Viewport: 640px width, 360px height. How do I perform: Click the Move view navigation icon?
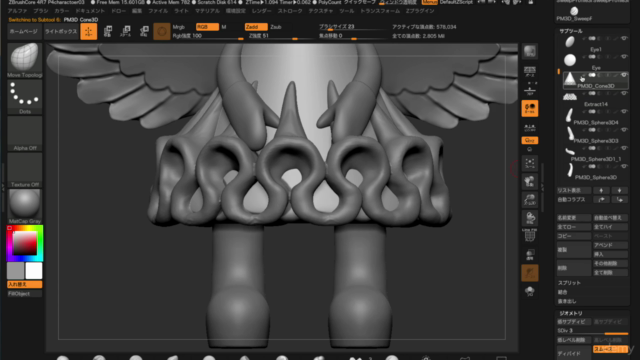pyautogui.click(x=530, y=182)
